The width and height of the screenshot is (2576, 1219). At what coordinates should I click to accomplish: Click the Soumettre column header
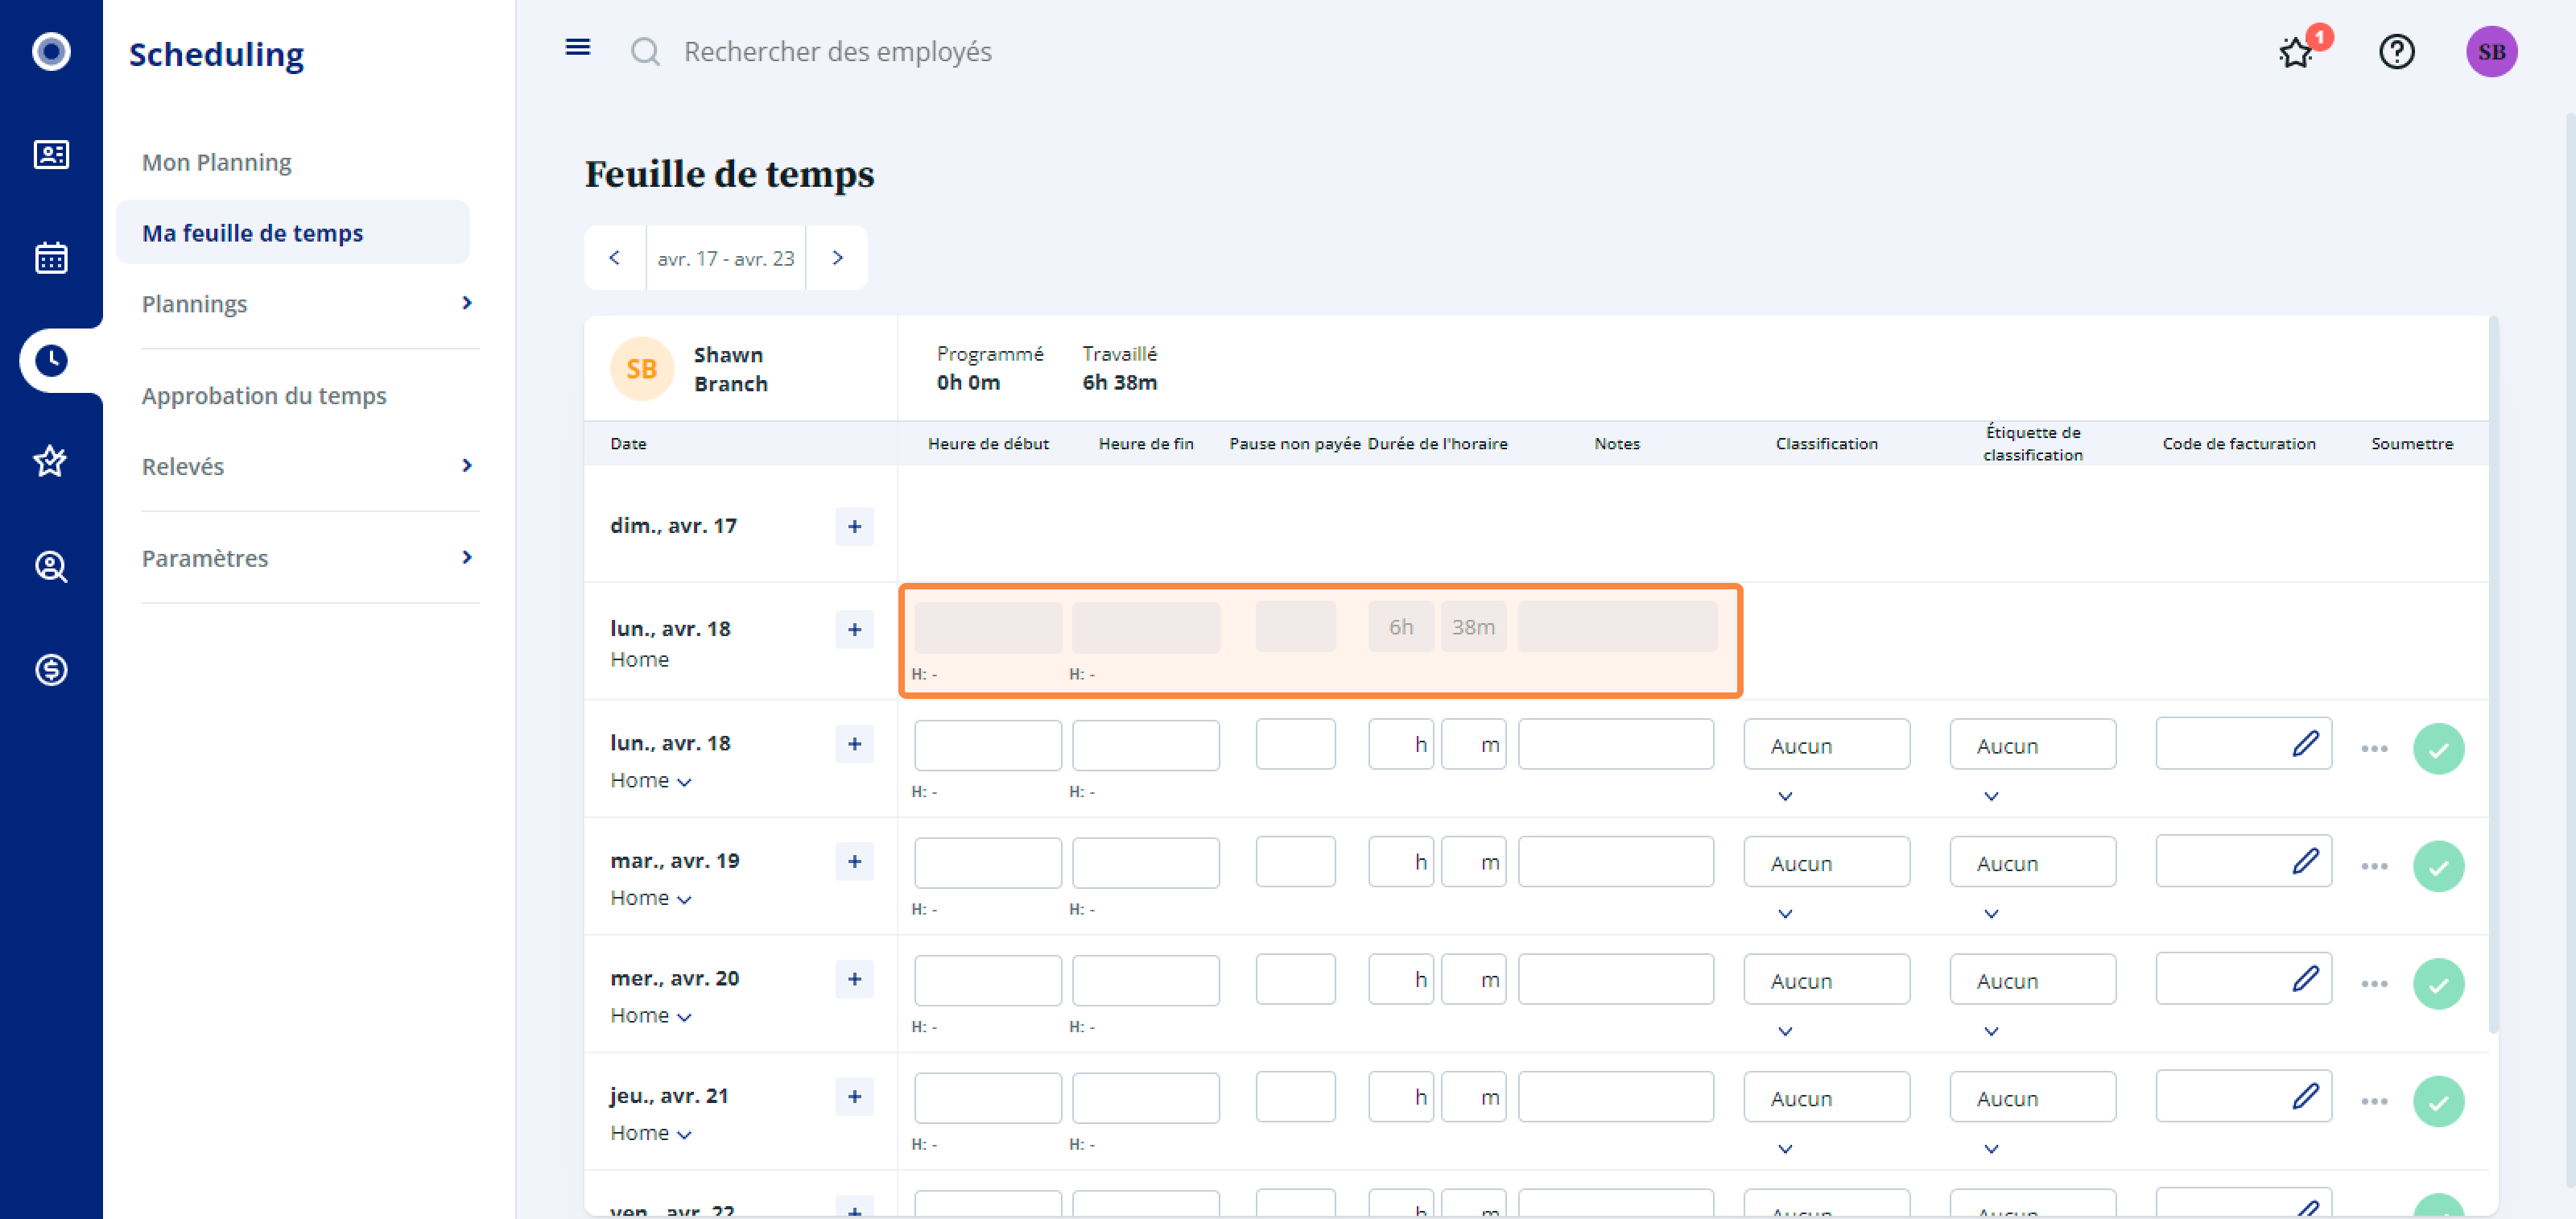[x=2411, y=443]
